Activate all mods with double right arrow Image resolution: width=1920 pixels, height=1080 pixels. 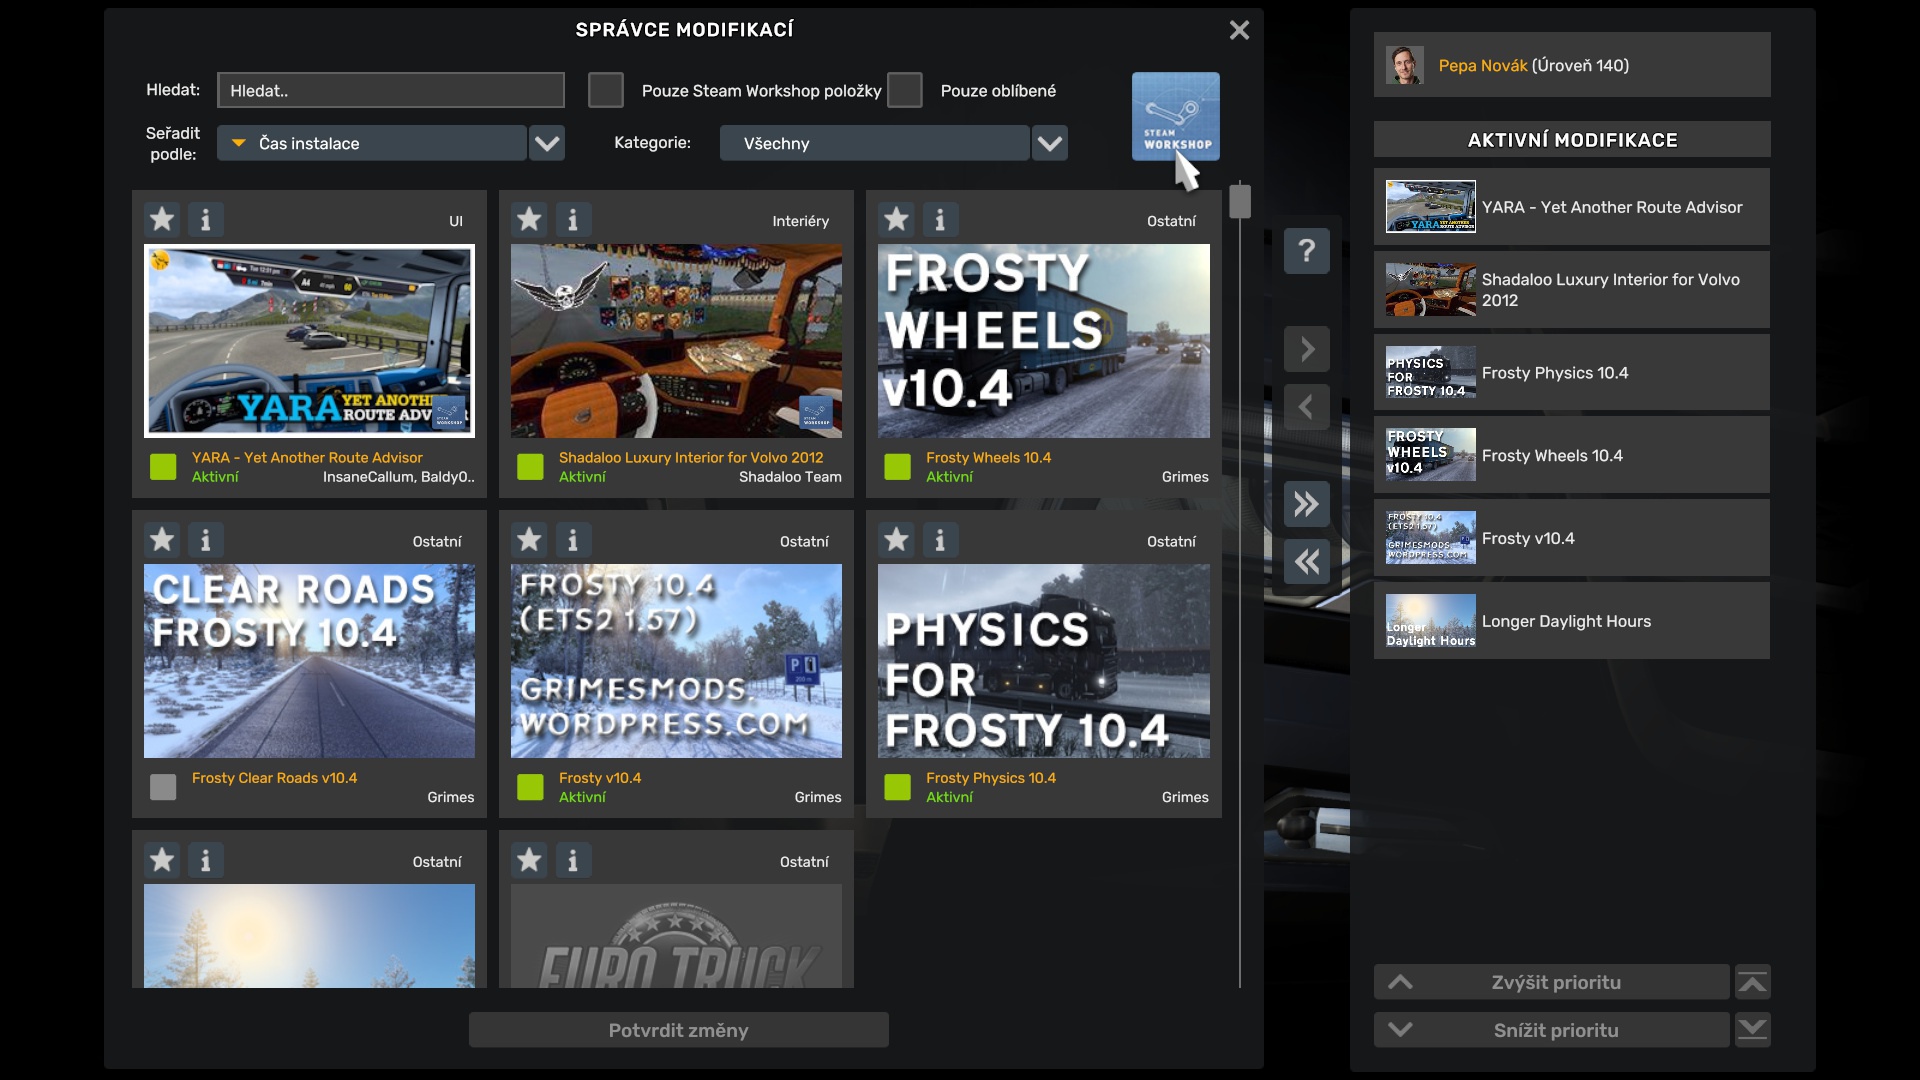point(1307,504)
